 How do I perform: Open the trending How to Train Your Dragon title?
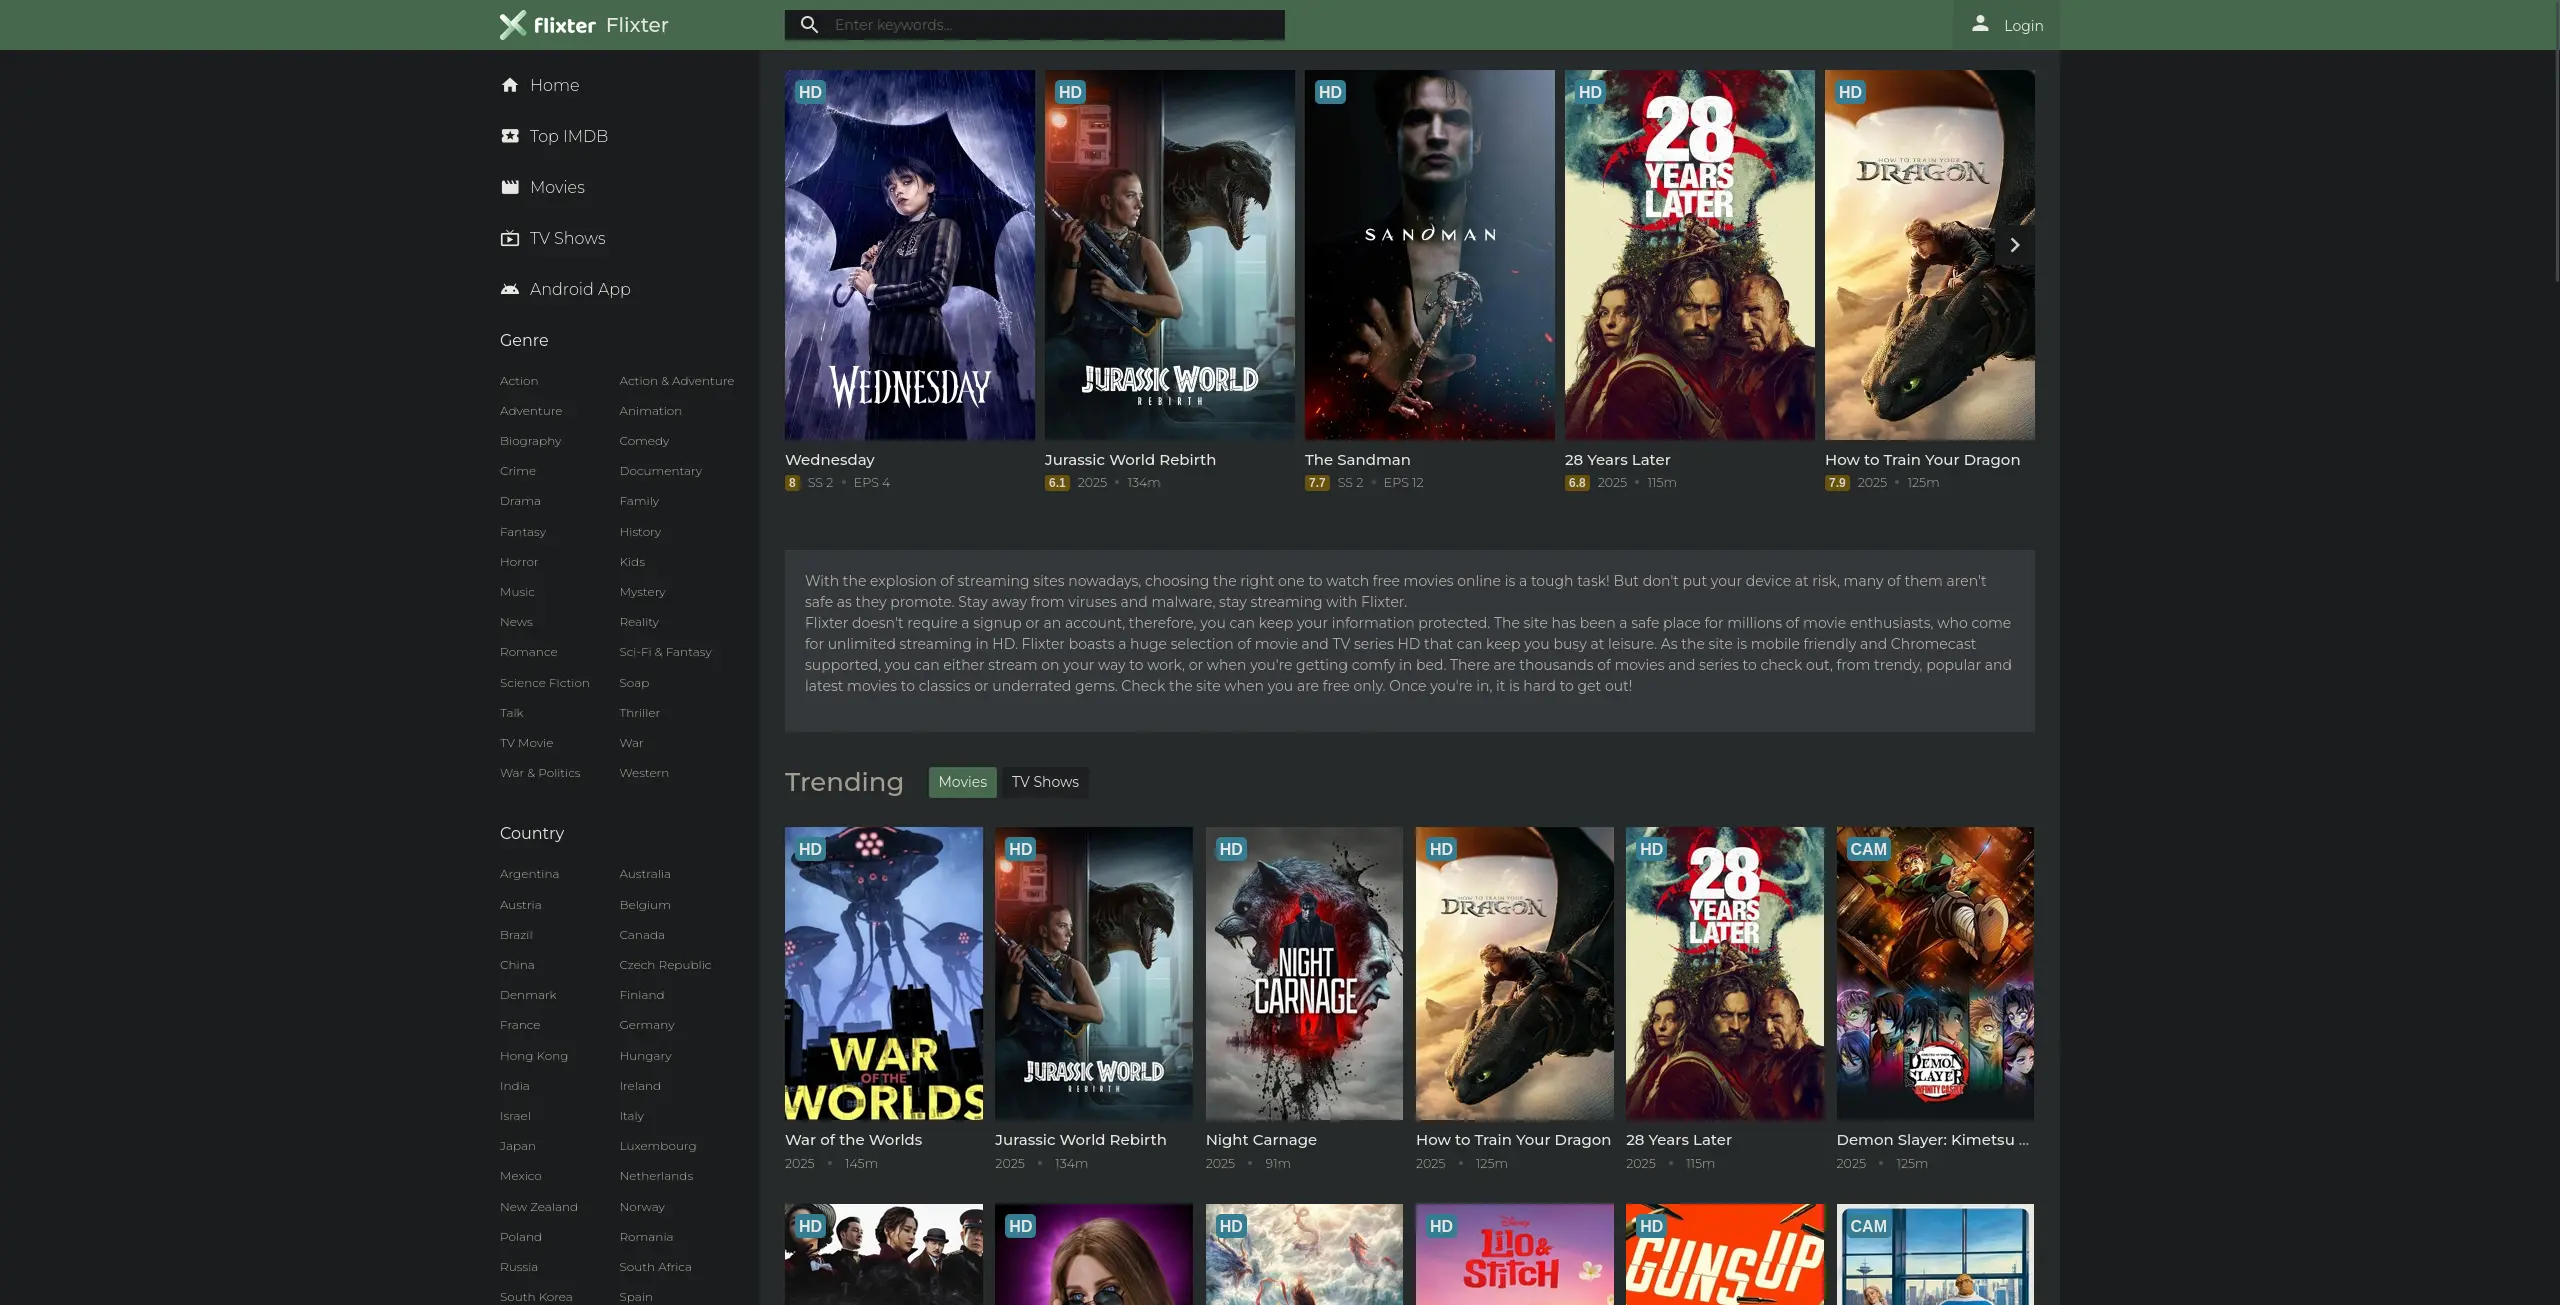(x=1513, y=1140)
